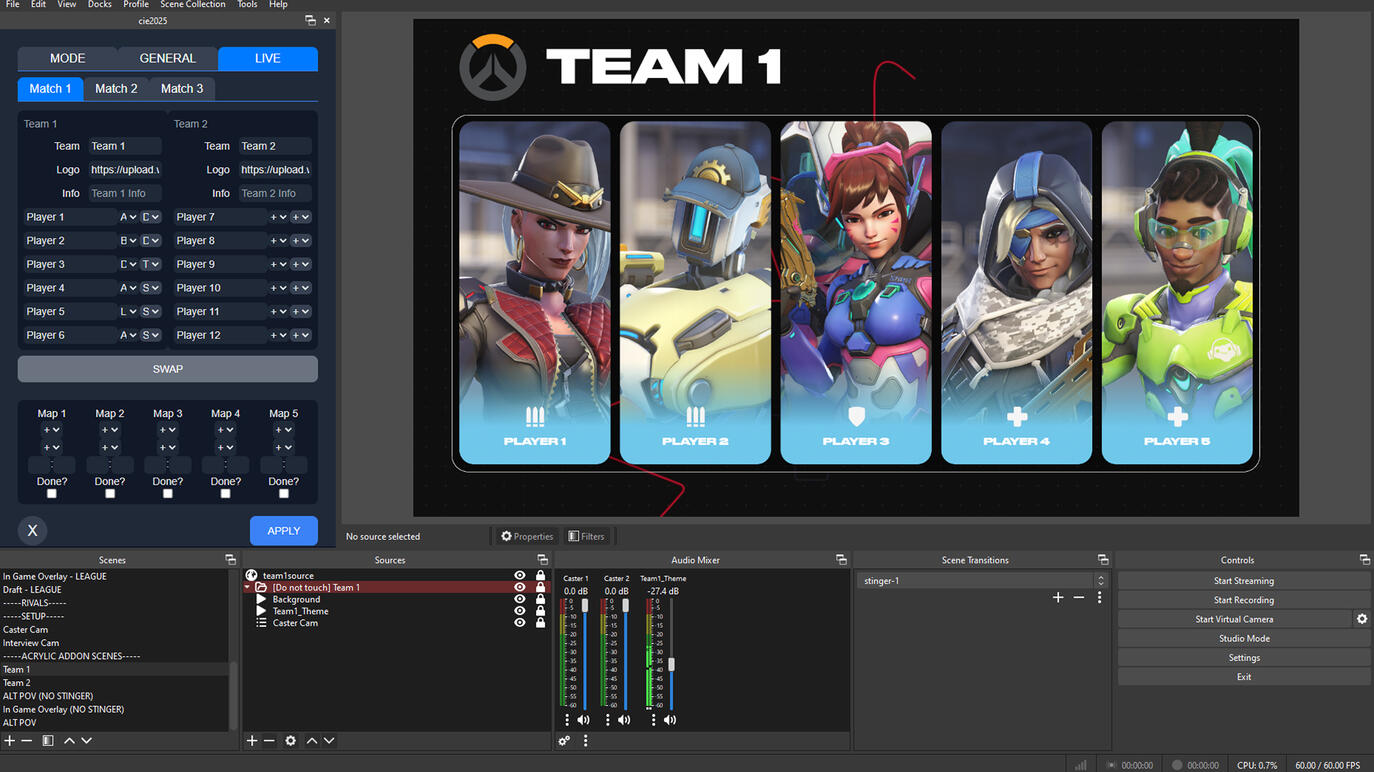Screen dimensions: 1374x772
Task: Hide the team1source source eye toggle
Action: [x=519, y=576]
